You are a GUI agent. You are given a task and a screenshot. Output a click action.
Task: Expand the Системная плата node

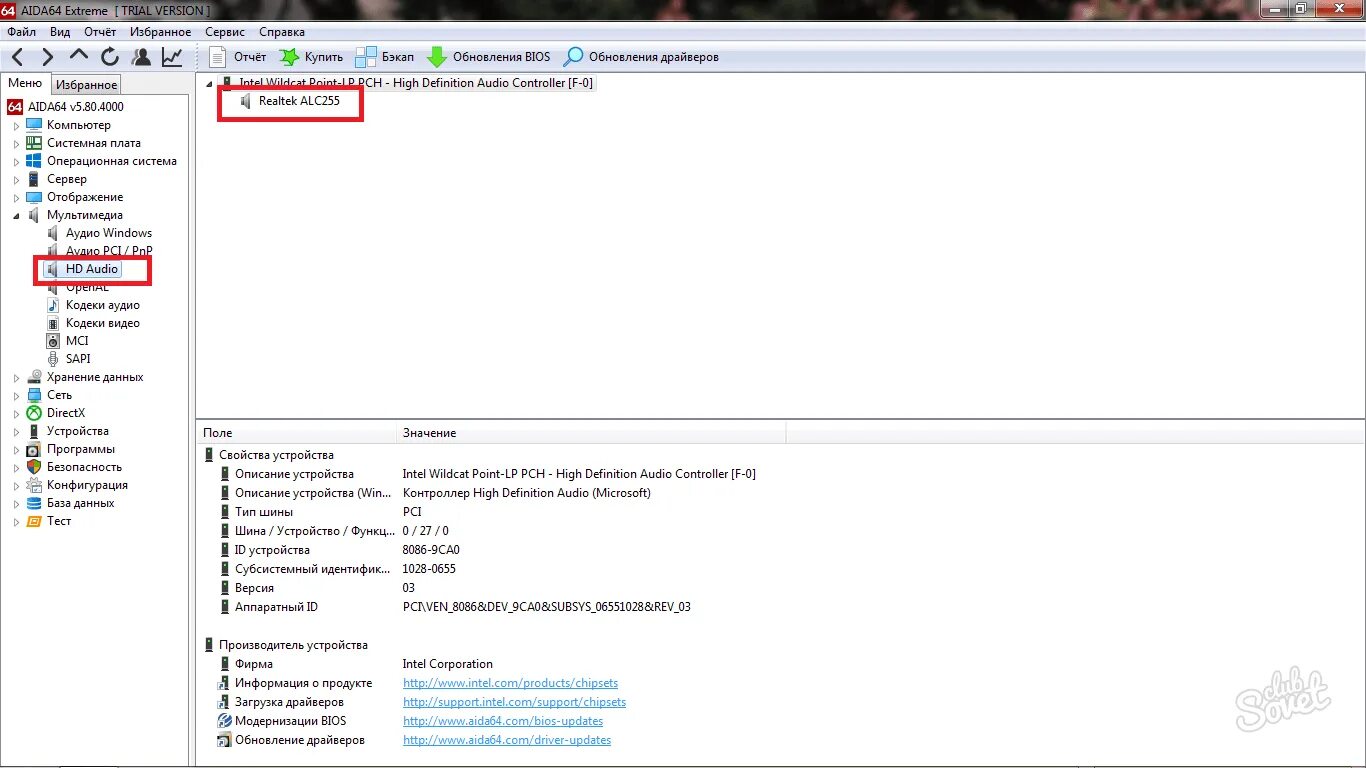[x=16, y=144]
